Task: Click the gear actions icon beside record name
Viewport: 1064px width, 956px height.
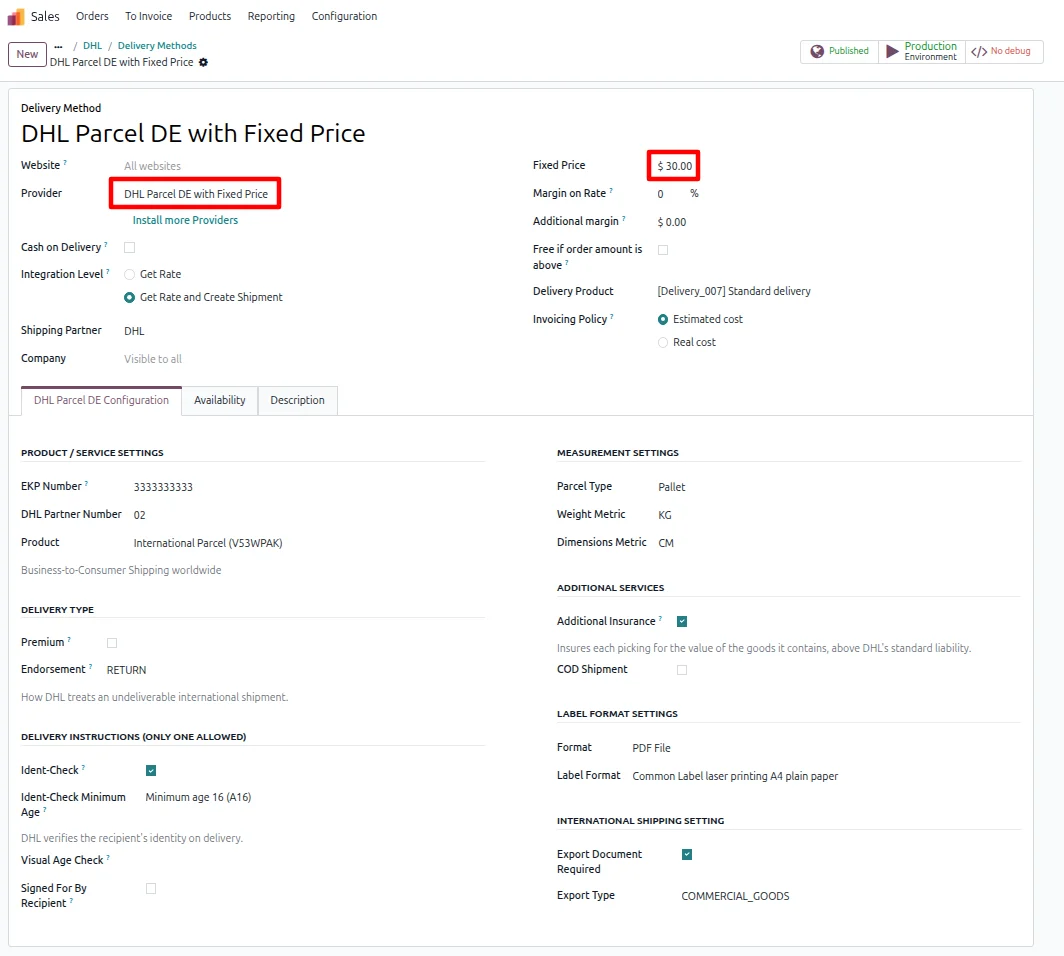Action: tap(203, 62)
